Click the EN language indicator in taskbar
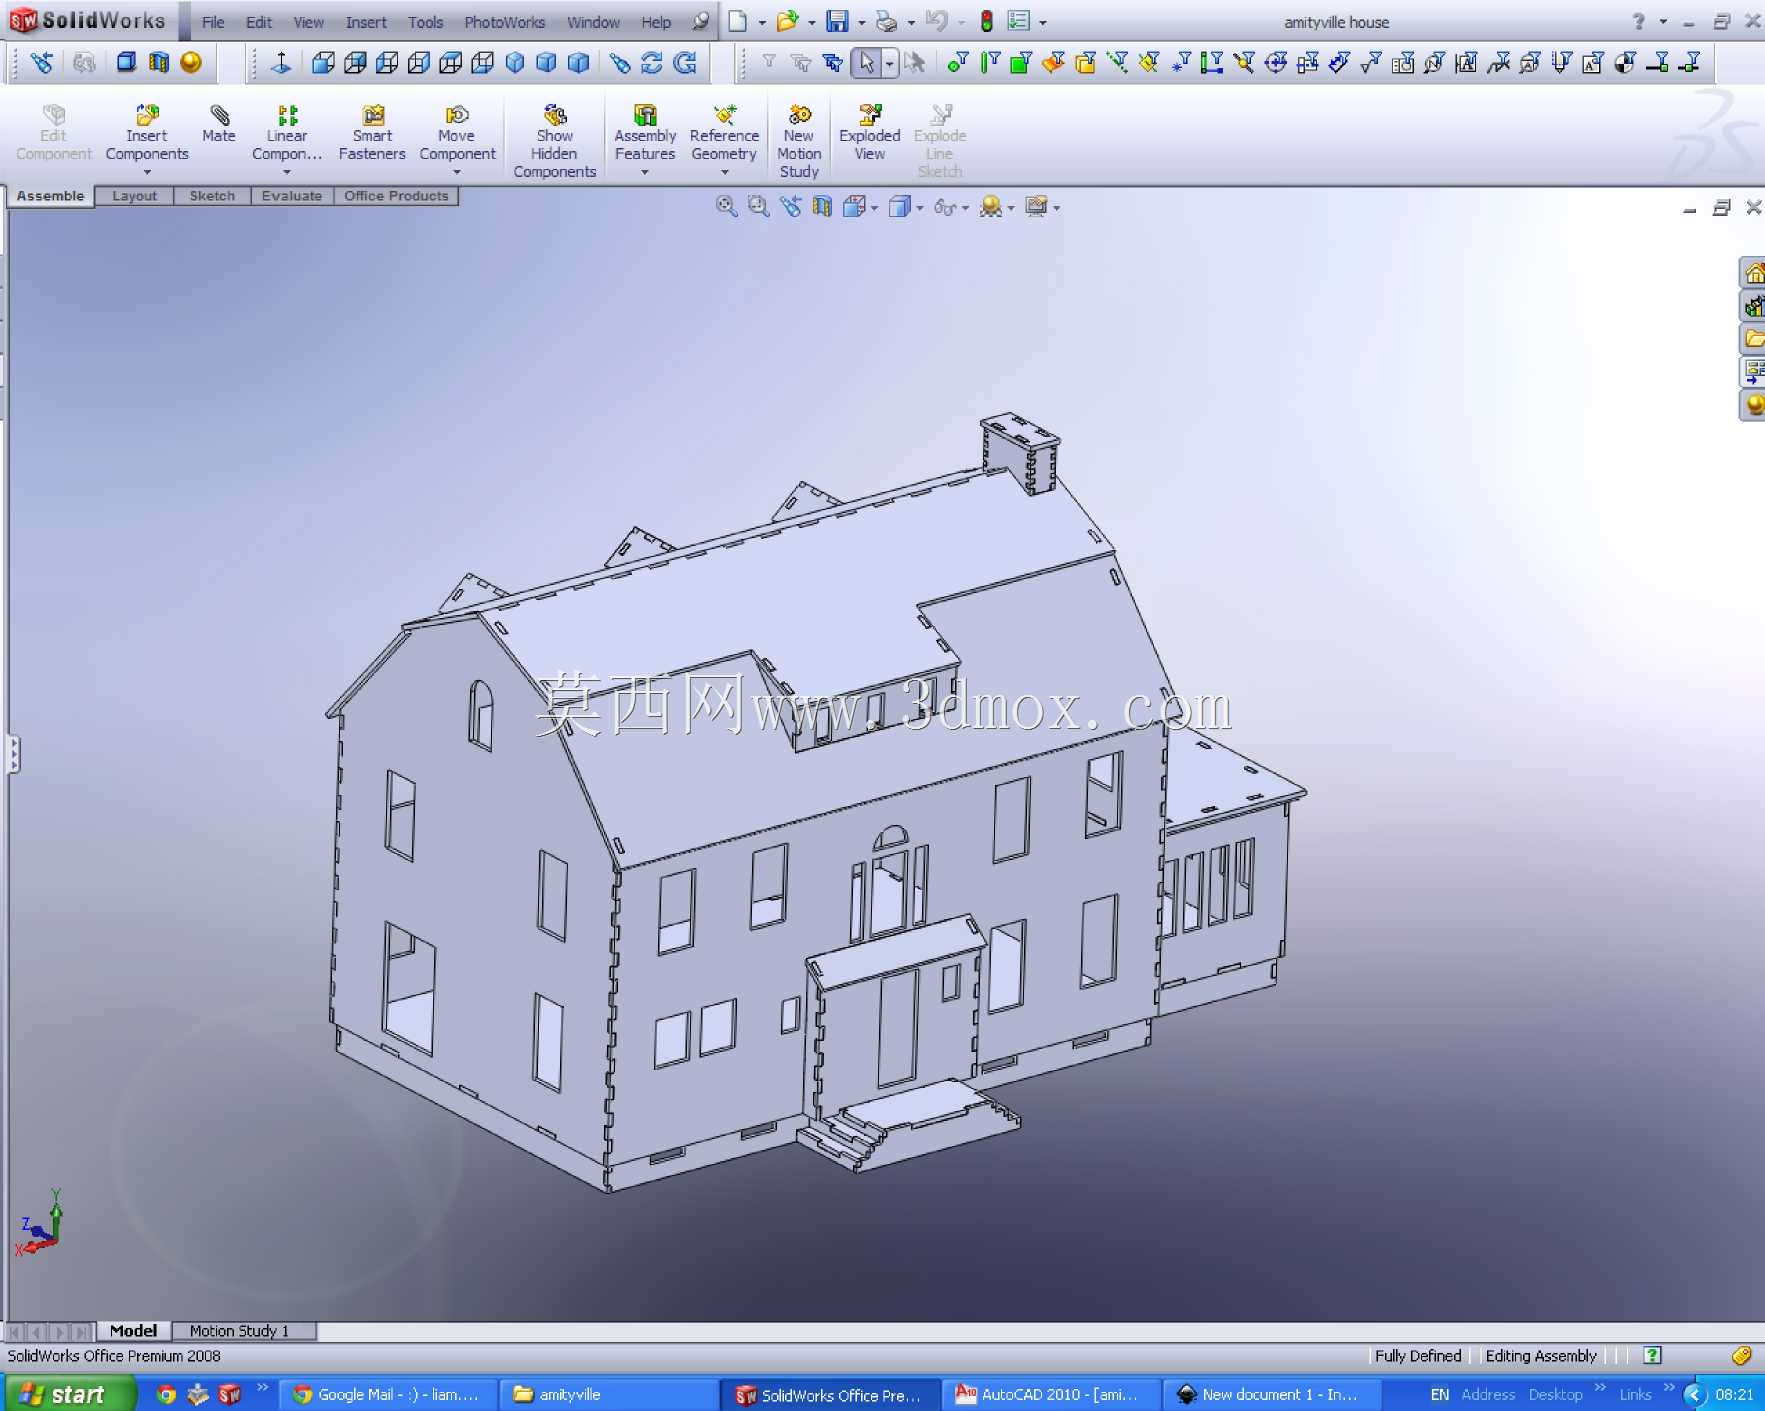Screen dimensions: 1765x1411 [x=1439, y=1394]
